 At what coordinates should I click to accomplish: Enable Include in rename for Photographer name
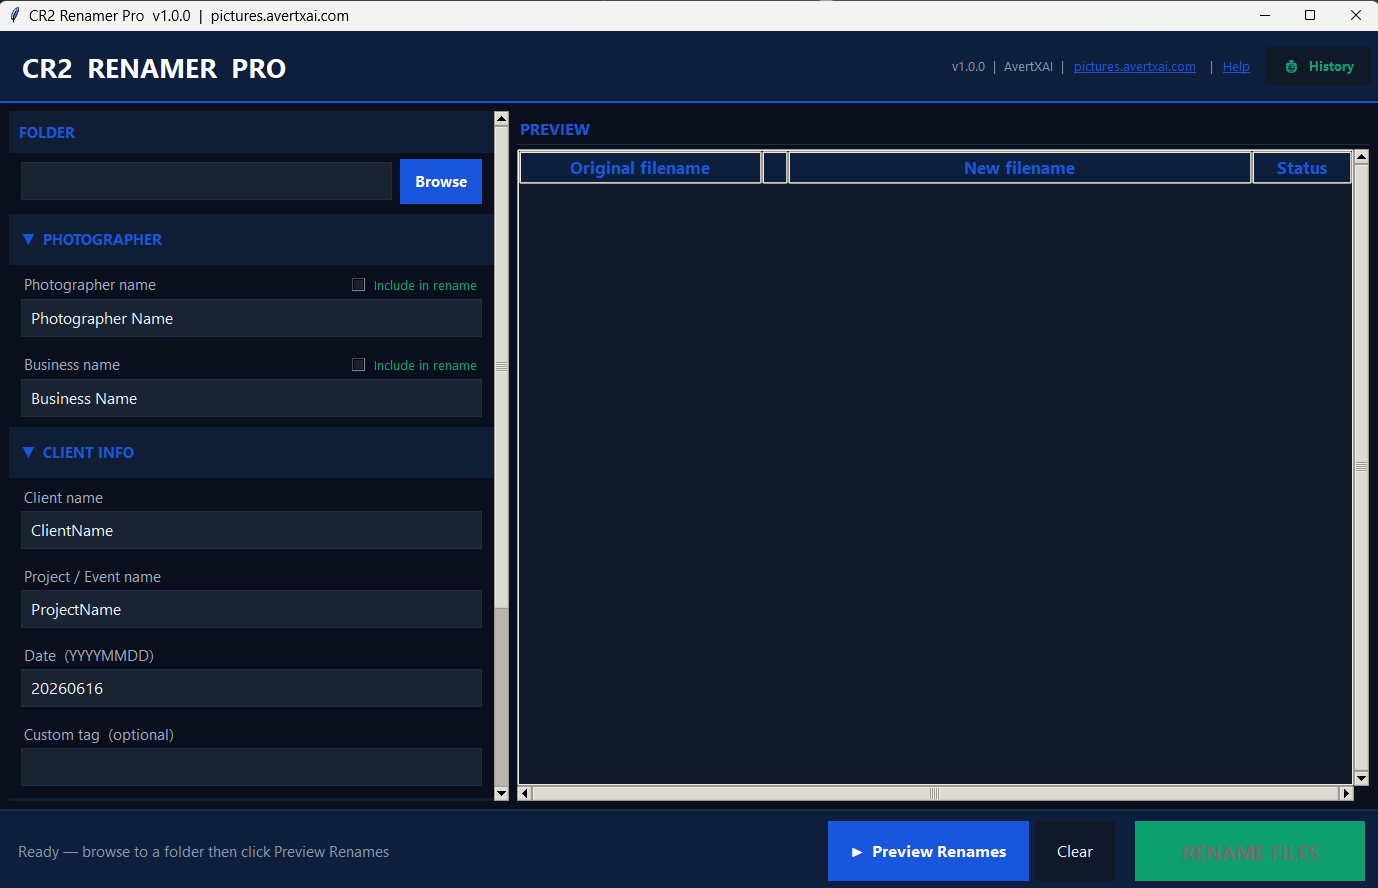click(358, 285)
